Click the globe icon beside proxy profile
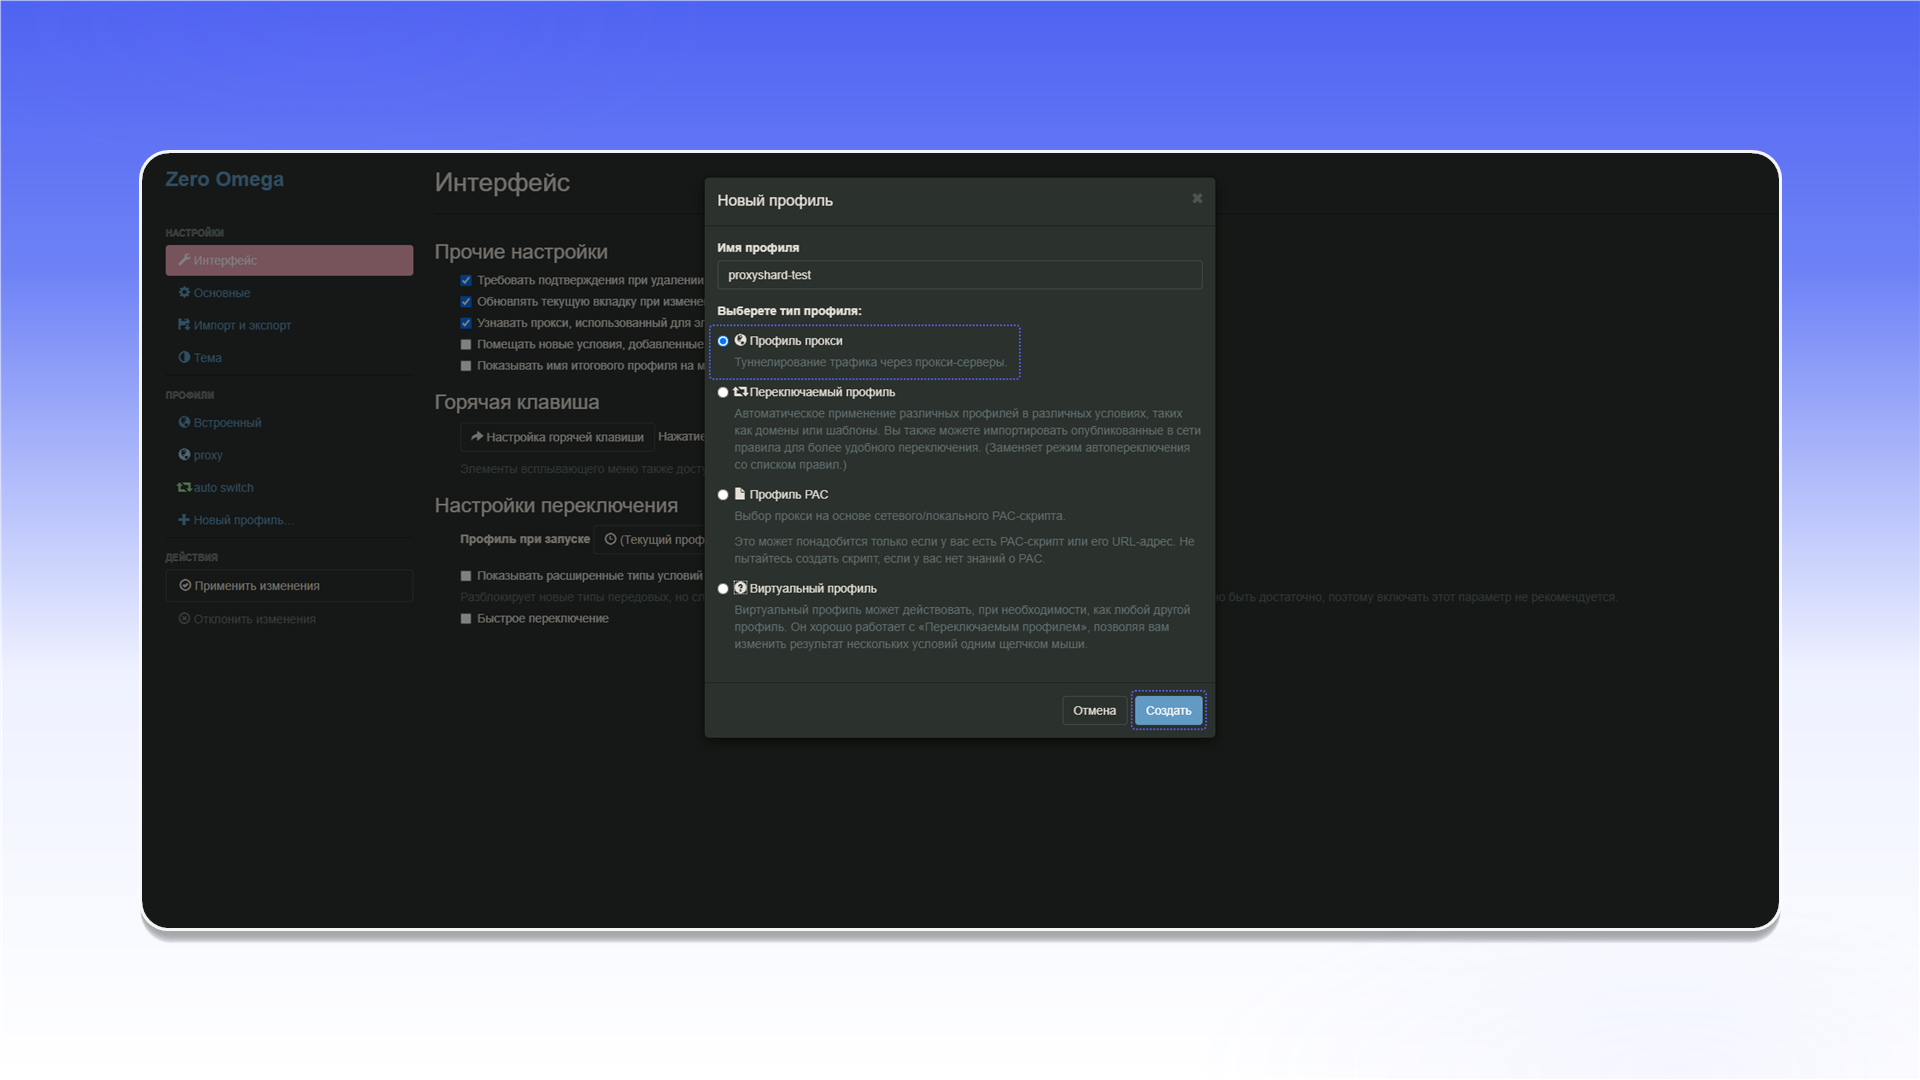1920x1080 pixels. click(184, 455)
